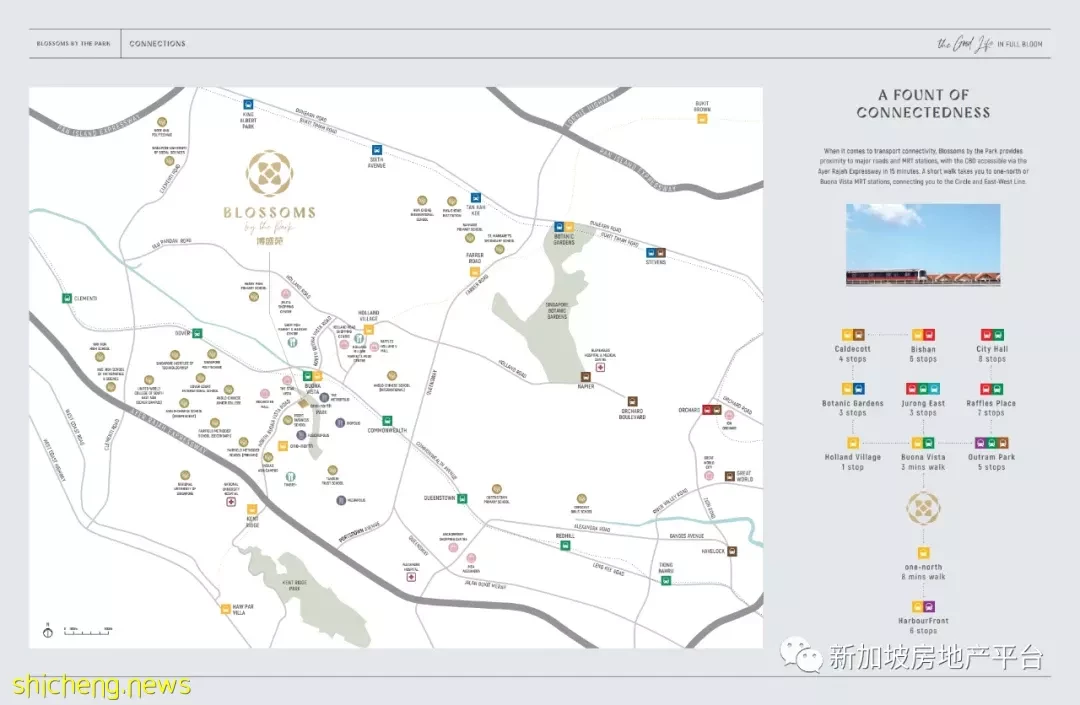Click the compass north indicator on map
Image resolution: width=1080 pixels, height=705 pixels.
(48, 631)
